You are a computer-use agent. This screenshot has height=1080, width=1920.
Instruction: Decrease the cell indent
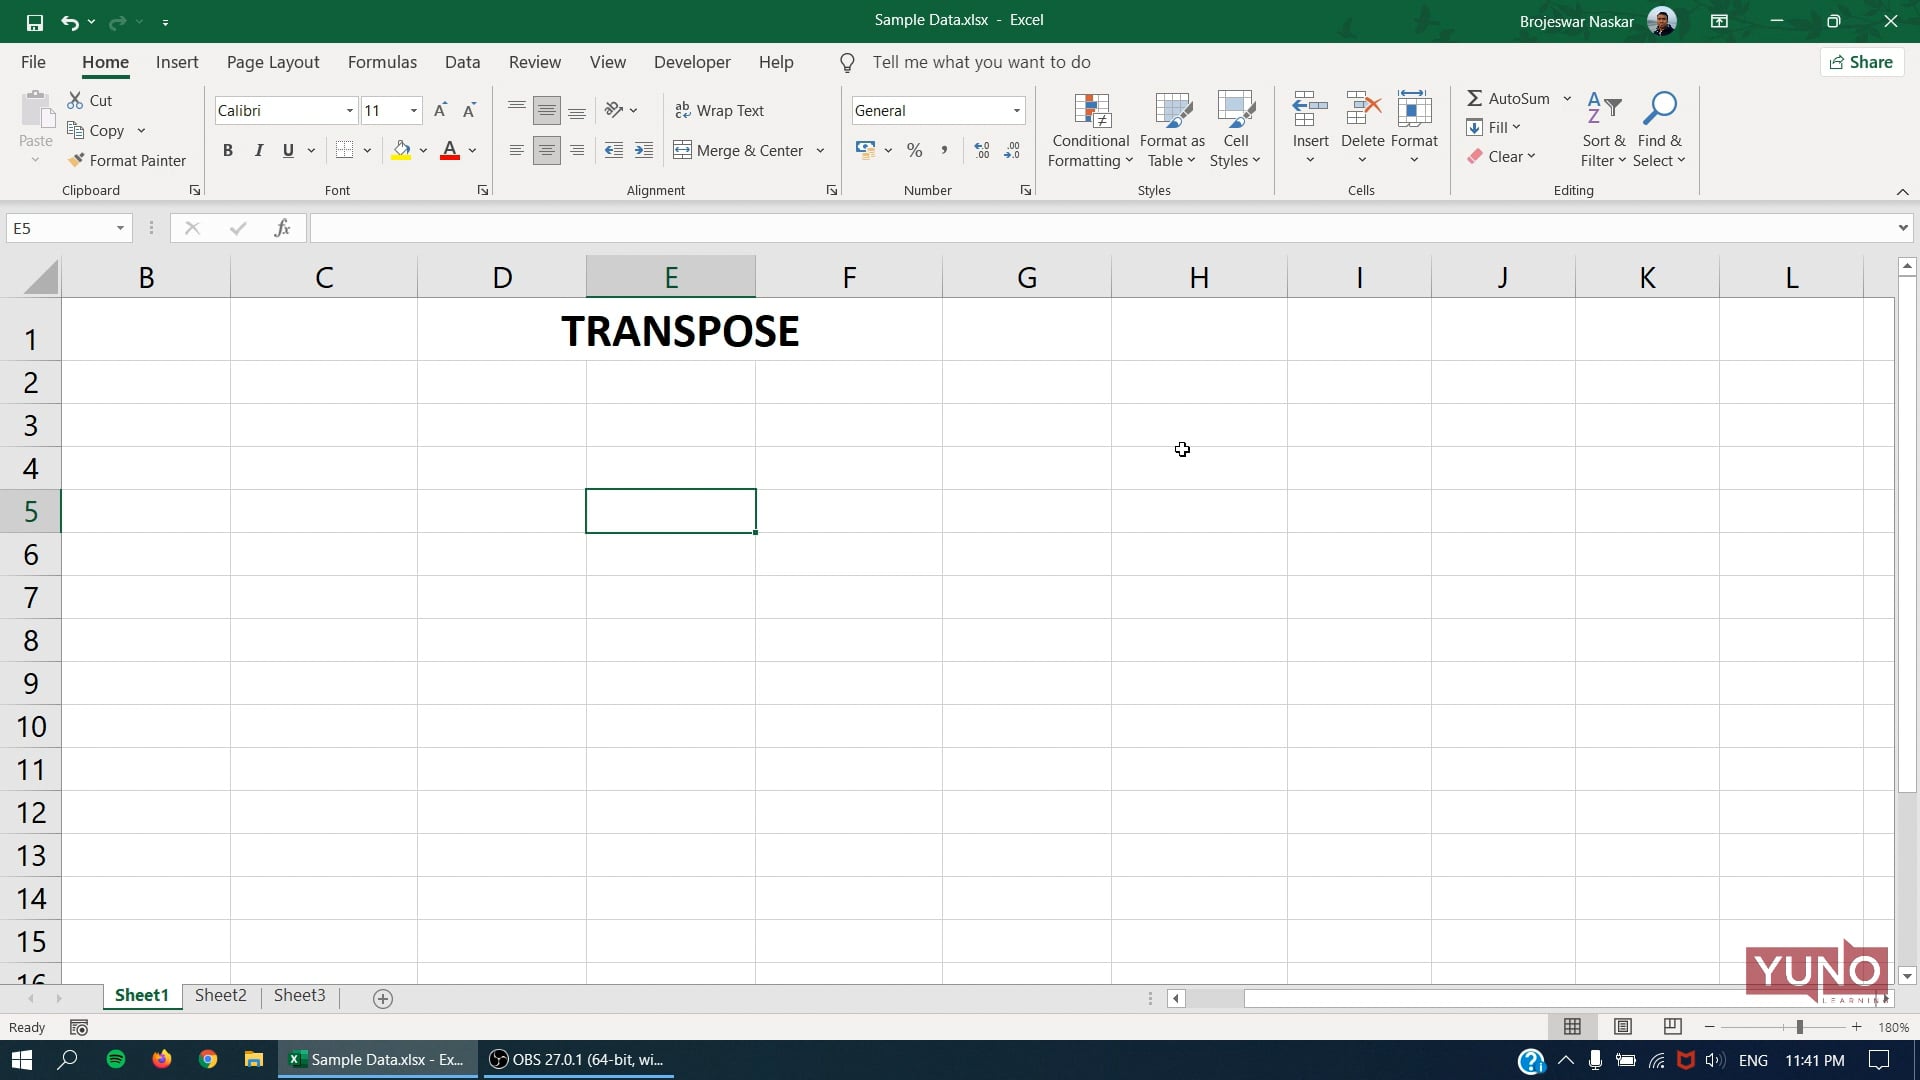(614, 150)
